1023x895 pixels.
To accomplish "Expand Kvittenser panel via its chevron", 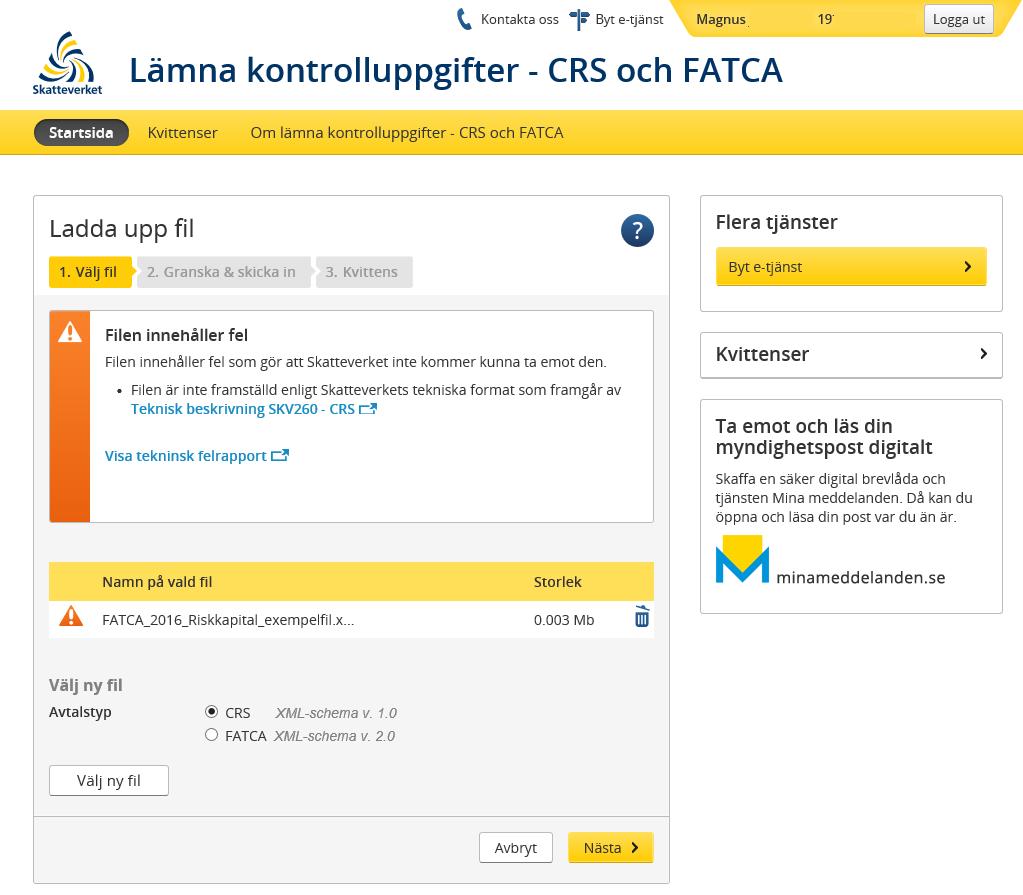I will (983, 354).
